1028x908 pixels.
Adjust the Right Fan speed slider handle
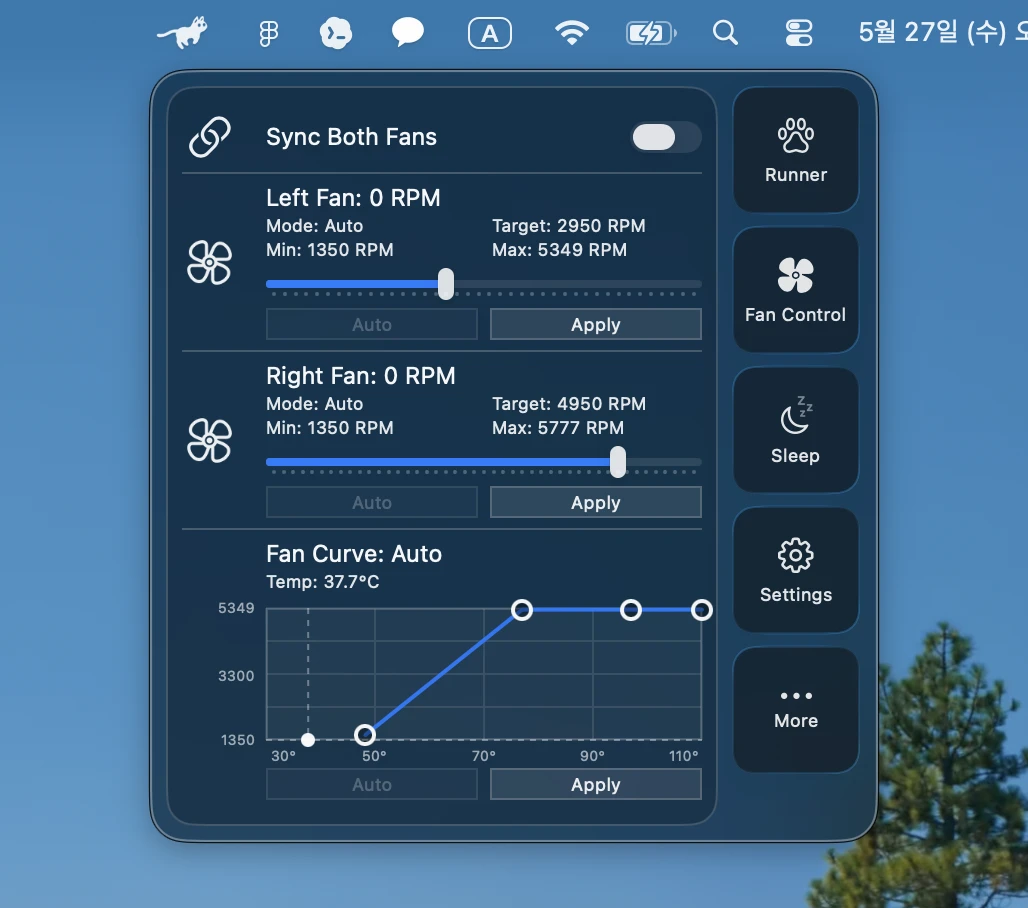click(x=618, y=462)
